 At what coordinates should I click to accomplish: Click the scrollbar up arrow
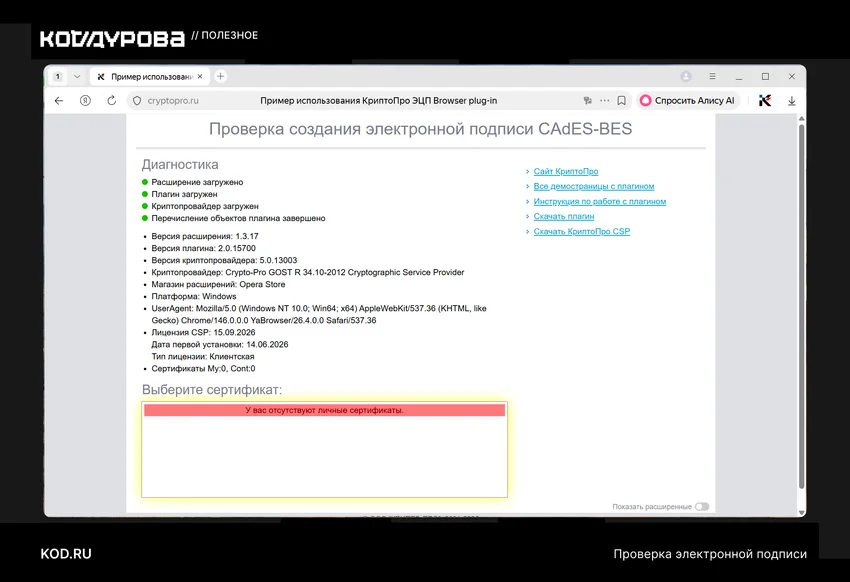click(x=801, y=118)
